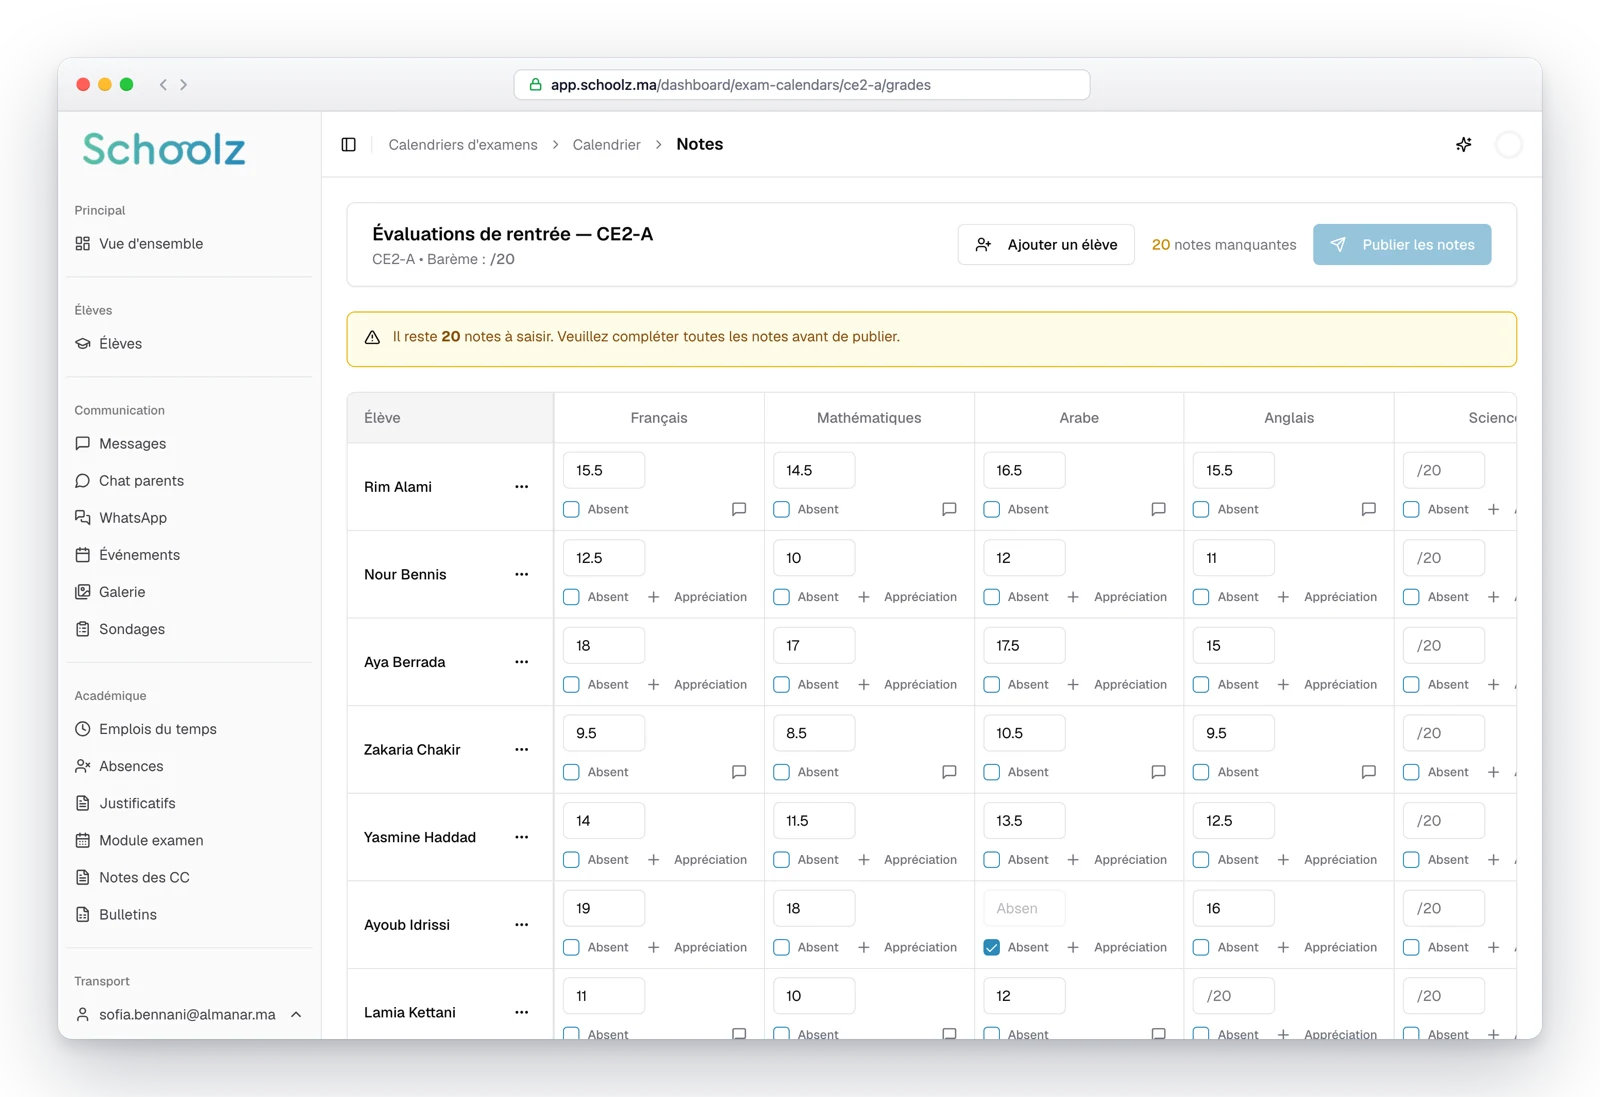Click Ajouter un élève button
Screen dimensions: 1600x1097
coord(1046,245)
